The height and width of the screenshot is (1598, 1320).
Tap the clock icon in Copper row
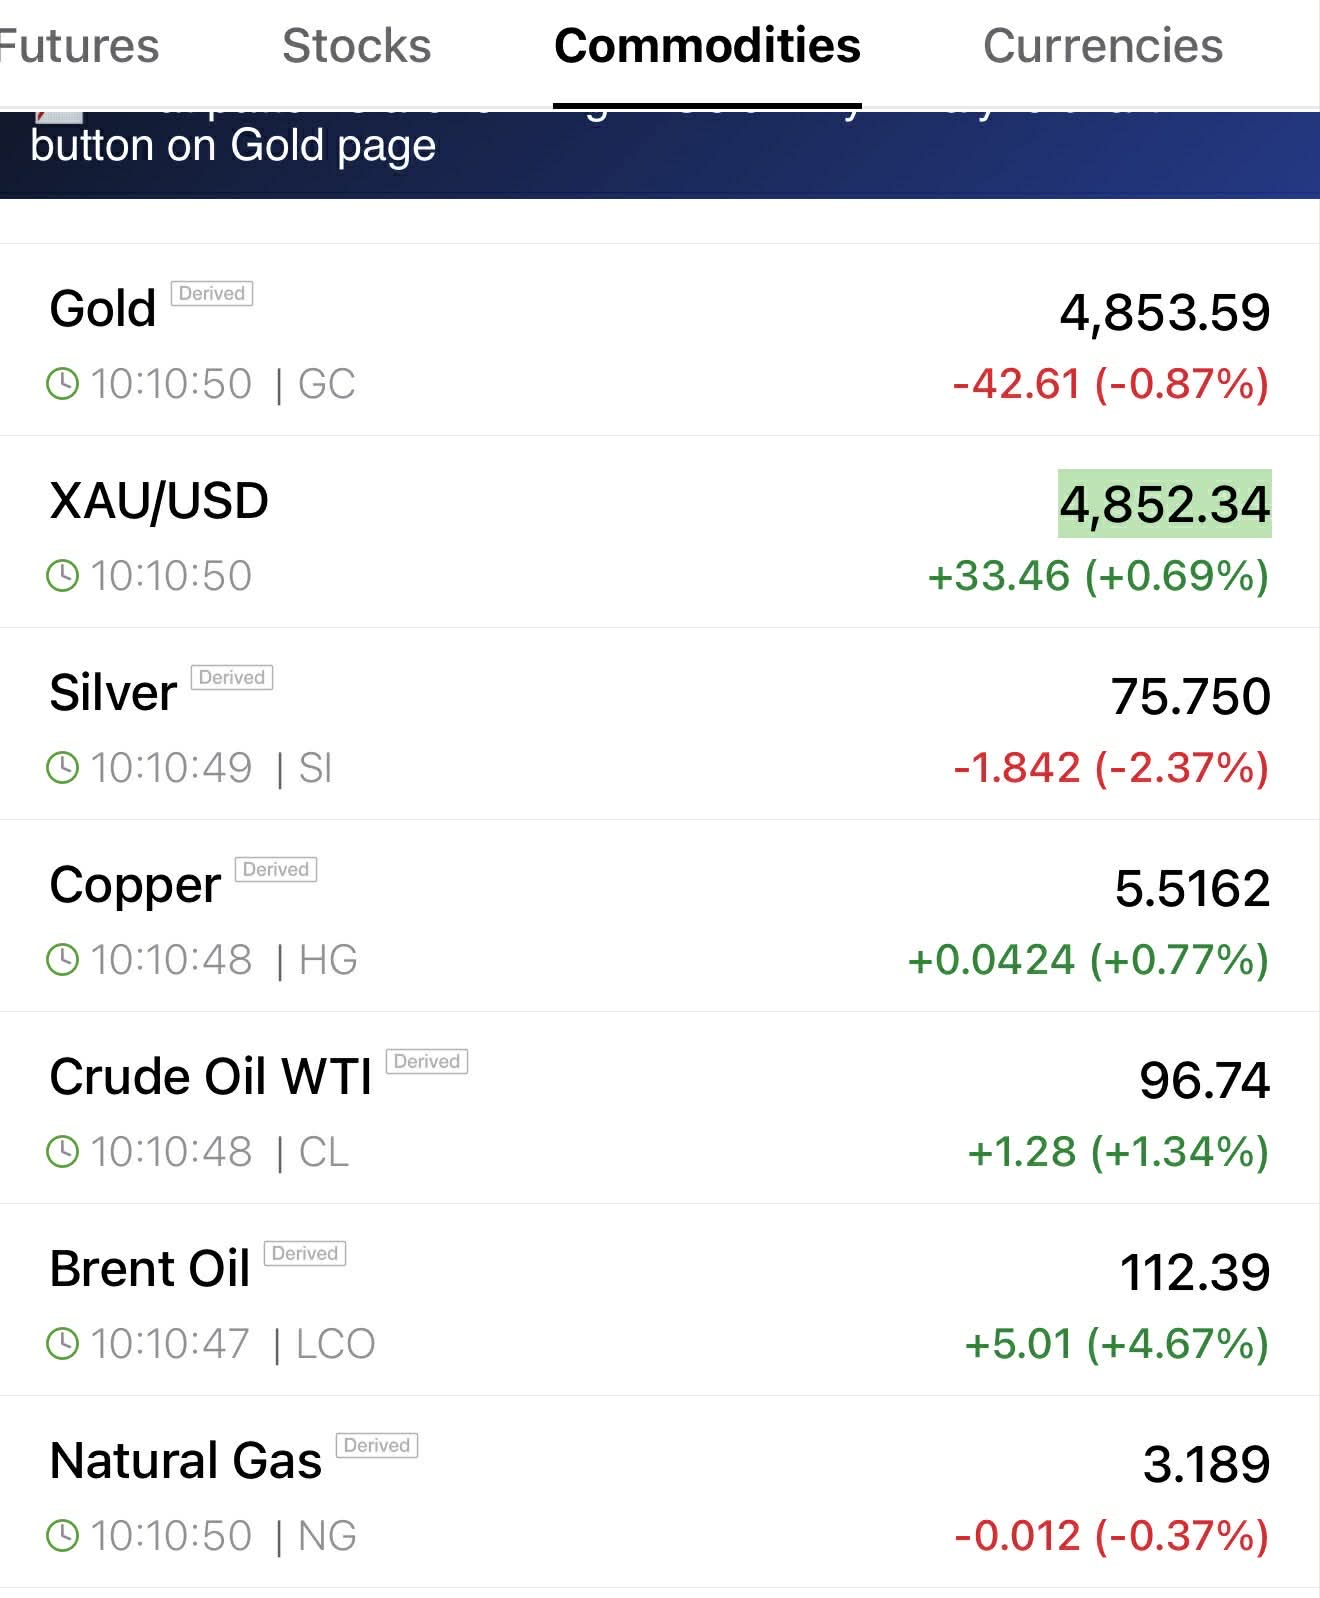[63, 960]
